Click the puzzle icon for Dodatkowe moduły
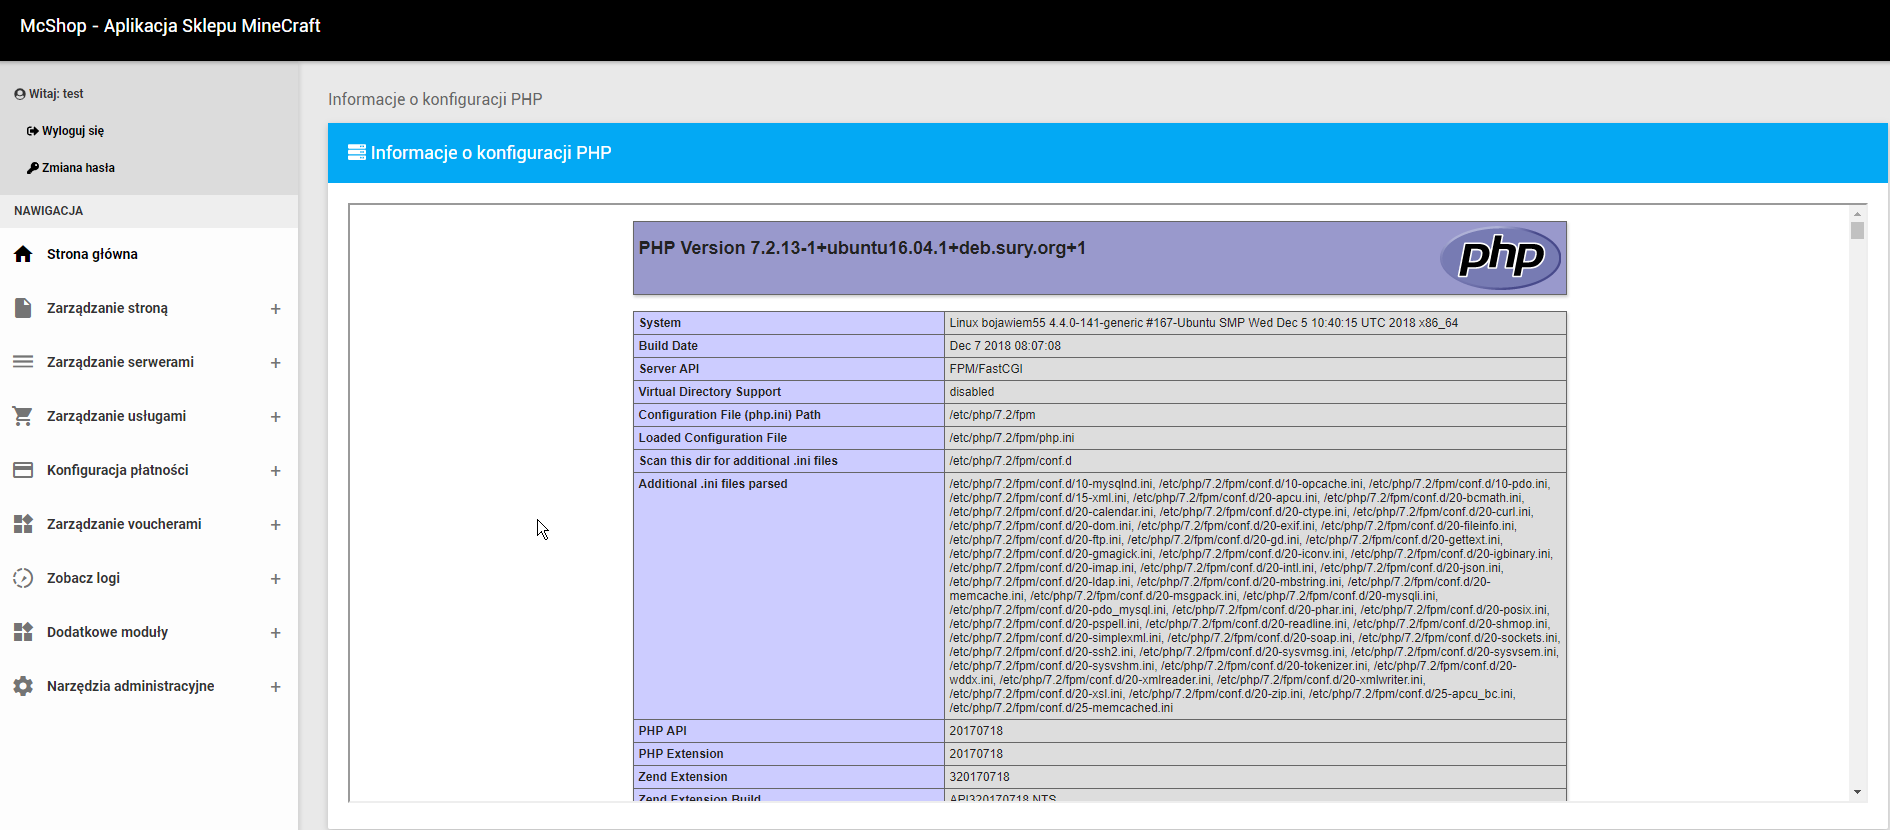Viewport: 1890px width, 830px height. (23, 632)
